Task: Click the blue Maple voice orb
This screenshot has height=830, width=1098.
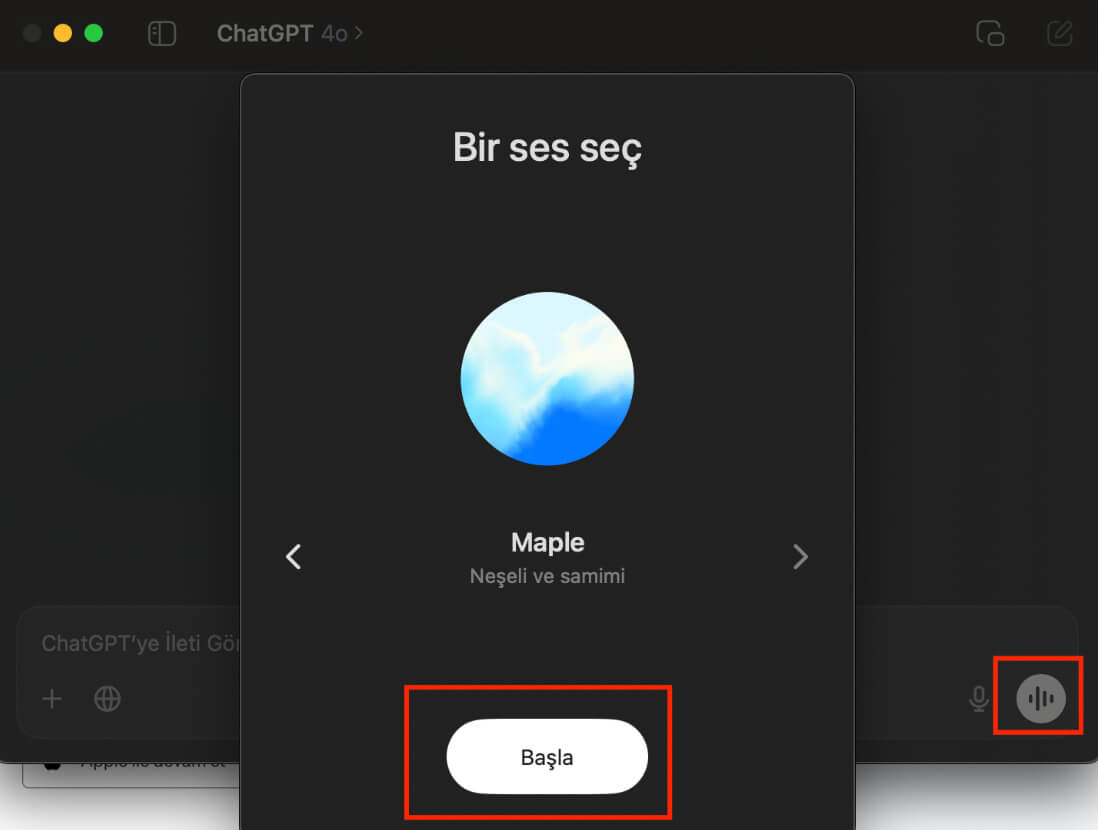Action: pos(548,378)
